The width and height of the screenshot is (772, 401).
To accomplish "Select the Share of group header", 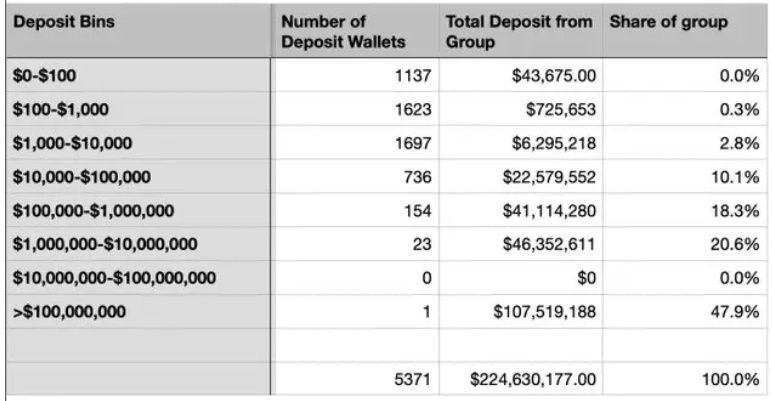I will [685, 31].
